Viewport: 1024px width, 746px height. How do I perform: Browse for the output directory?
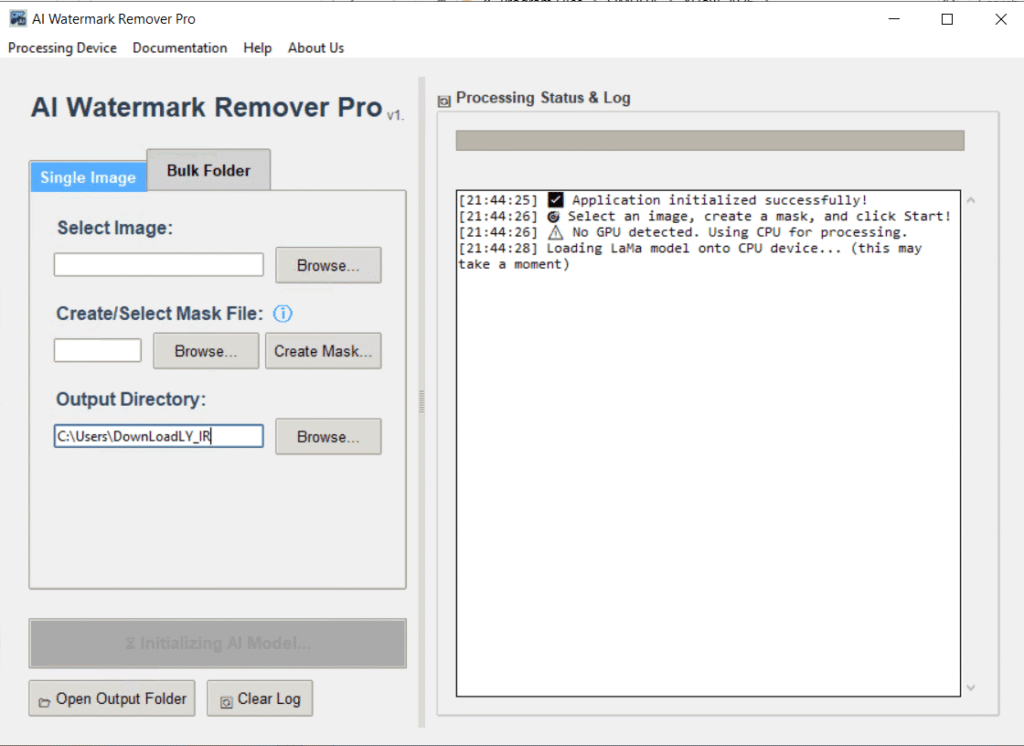click(328, 437)
